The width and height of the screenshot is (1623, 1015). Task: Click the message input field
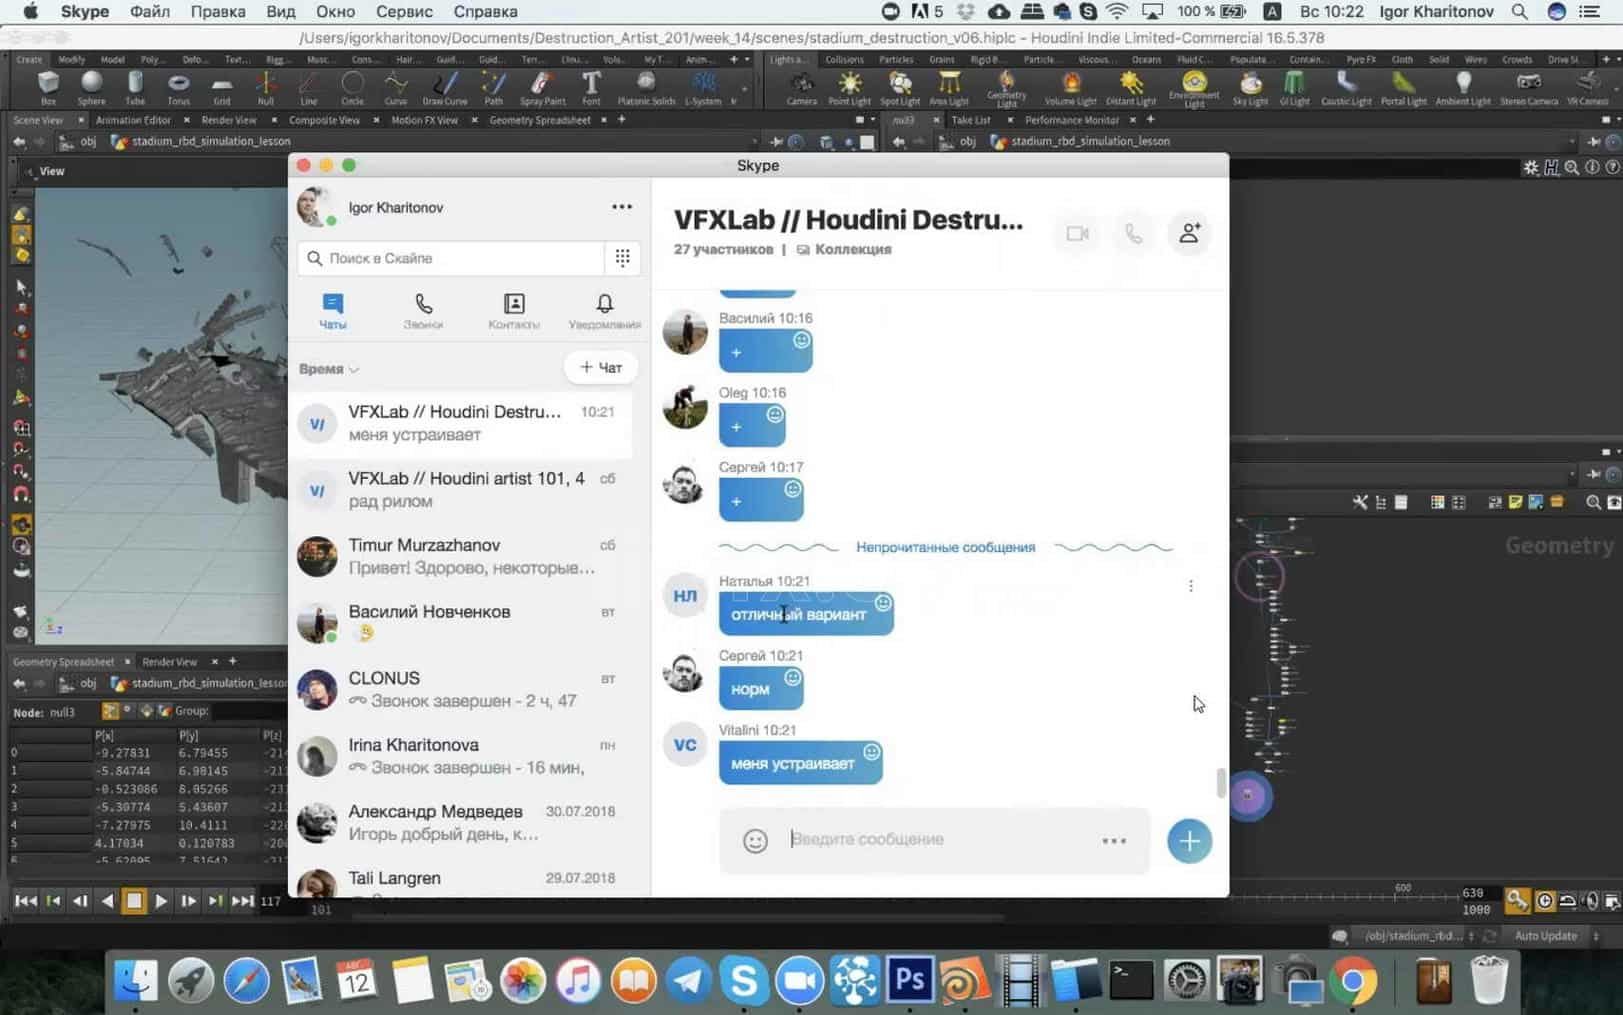[935, 840]
